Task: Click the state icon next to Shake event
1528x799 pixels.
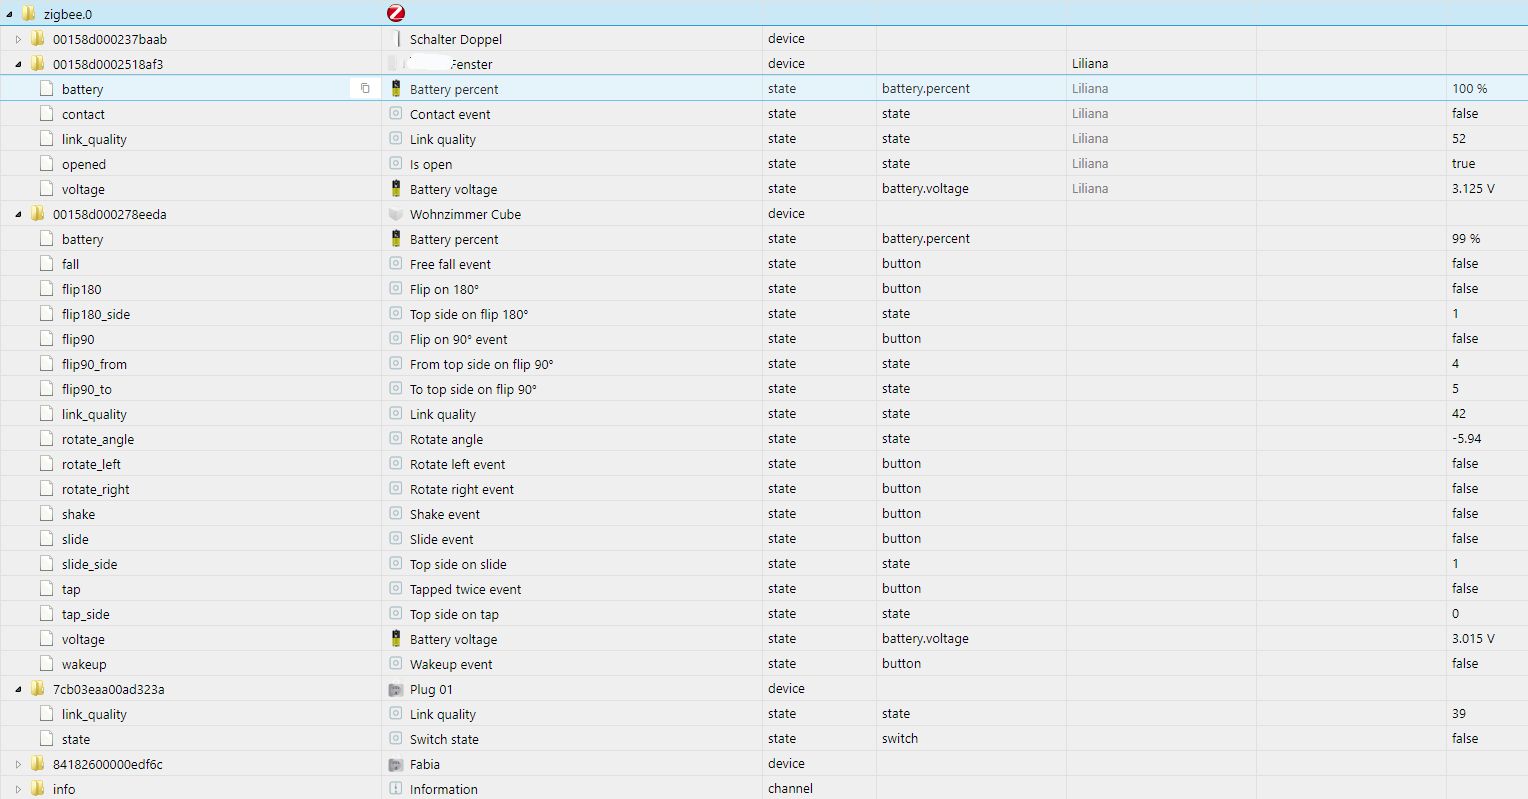Action: pos(395,513)
